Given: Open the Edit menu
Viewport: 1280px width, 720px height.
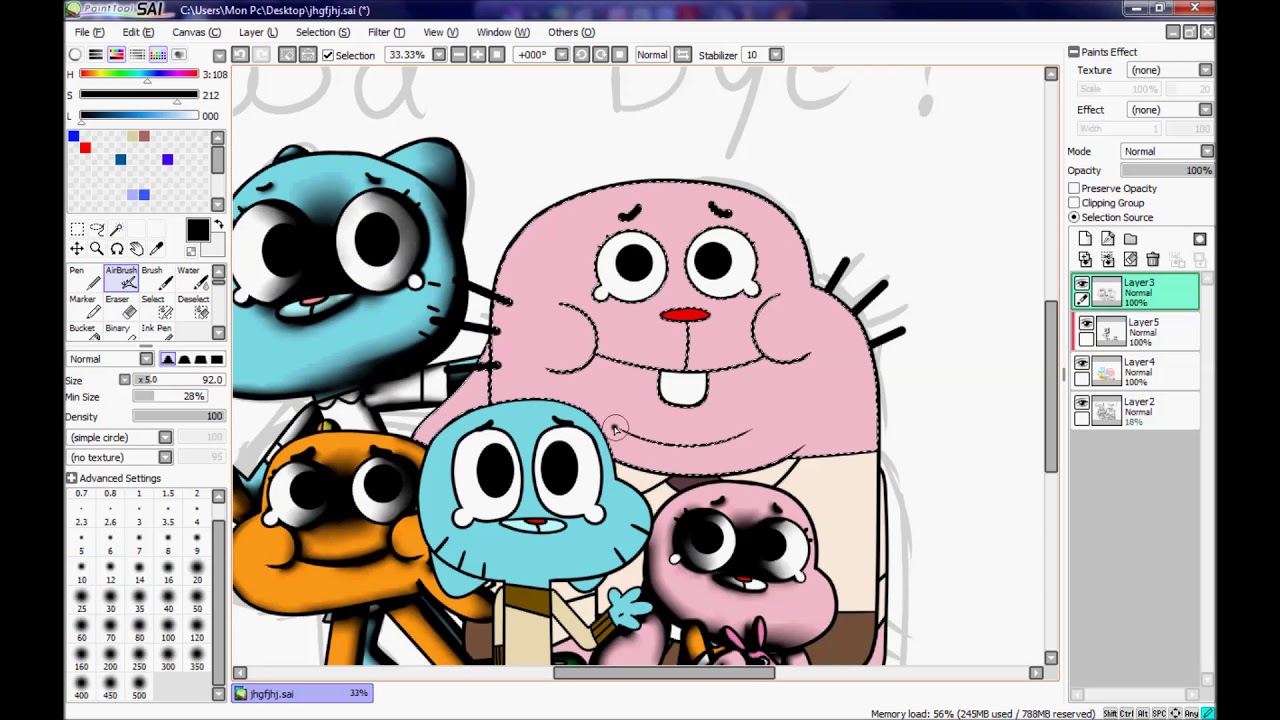Looking at the screenshot, I should tap(138, 32).
